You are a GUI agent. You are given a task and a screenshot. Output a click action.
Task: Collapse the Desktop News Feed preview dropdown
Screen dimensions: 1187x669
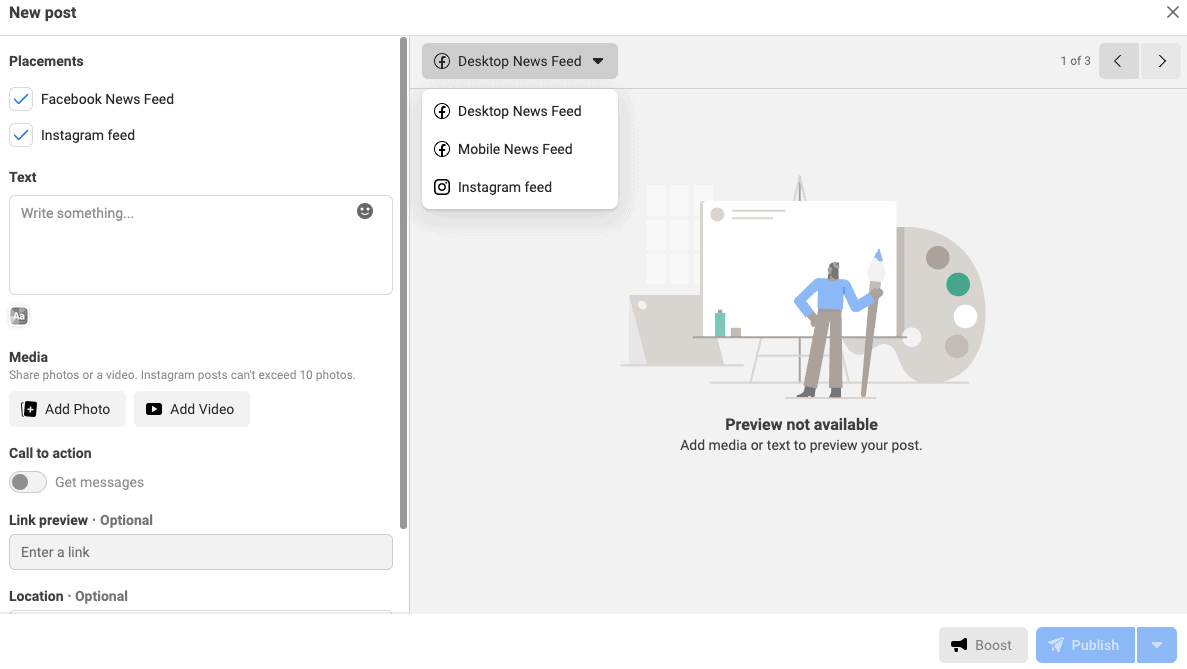(x=519, y=61)
